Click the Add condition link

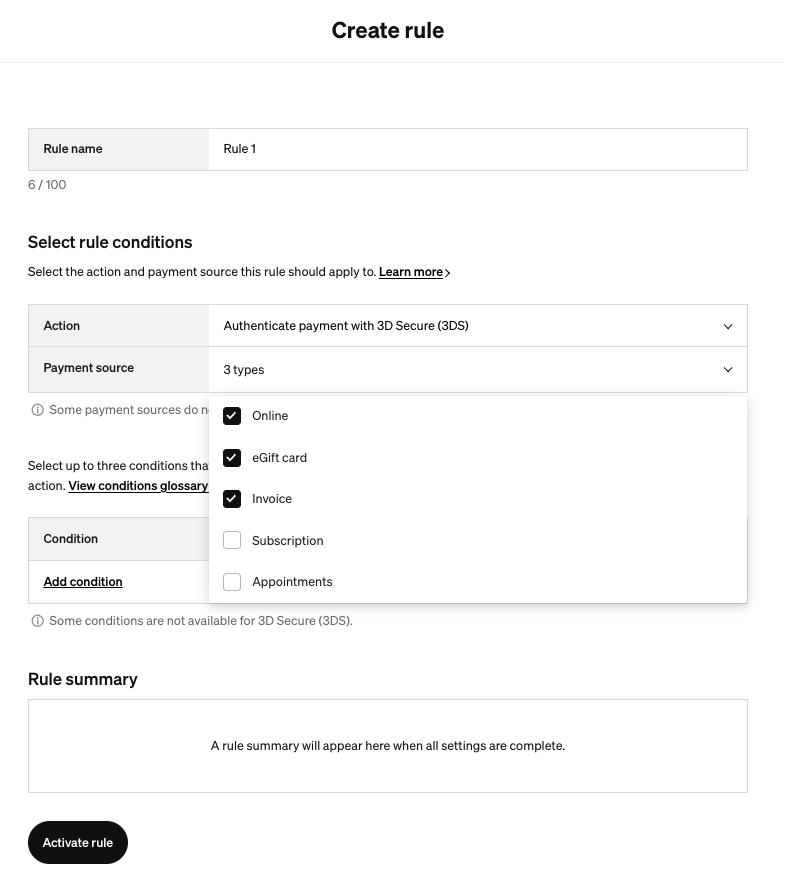tap(83, 582)
